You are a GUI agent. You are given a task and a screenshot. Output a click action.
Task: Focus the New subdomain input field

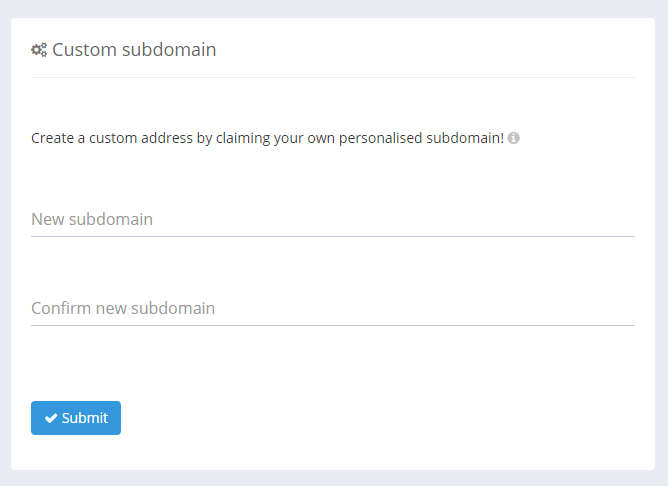(x=332, y=219)
